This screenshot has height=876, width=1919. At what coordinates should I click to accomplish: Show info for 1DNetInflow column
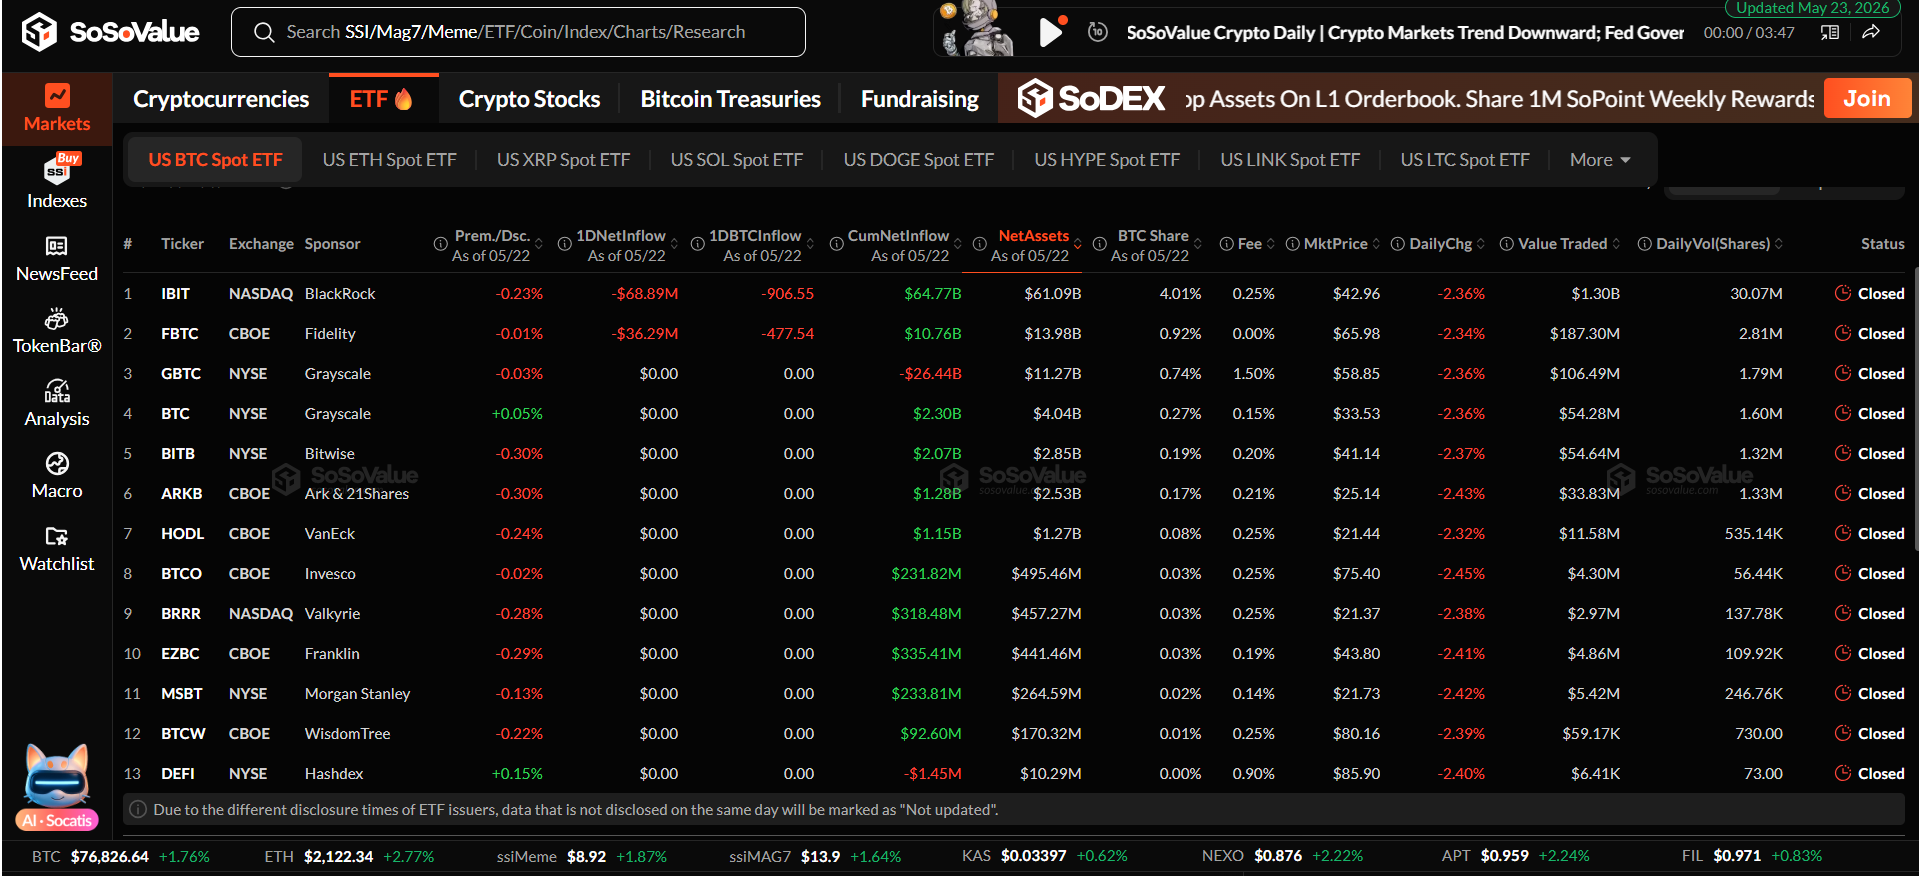click(564, 244)
